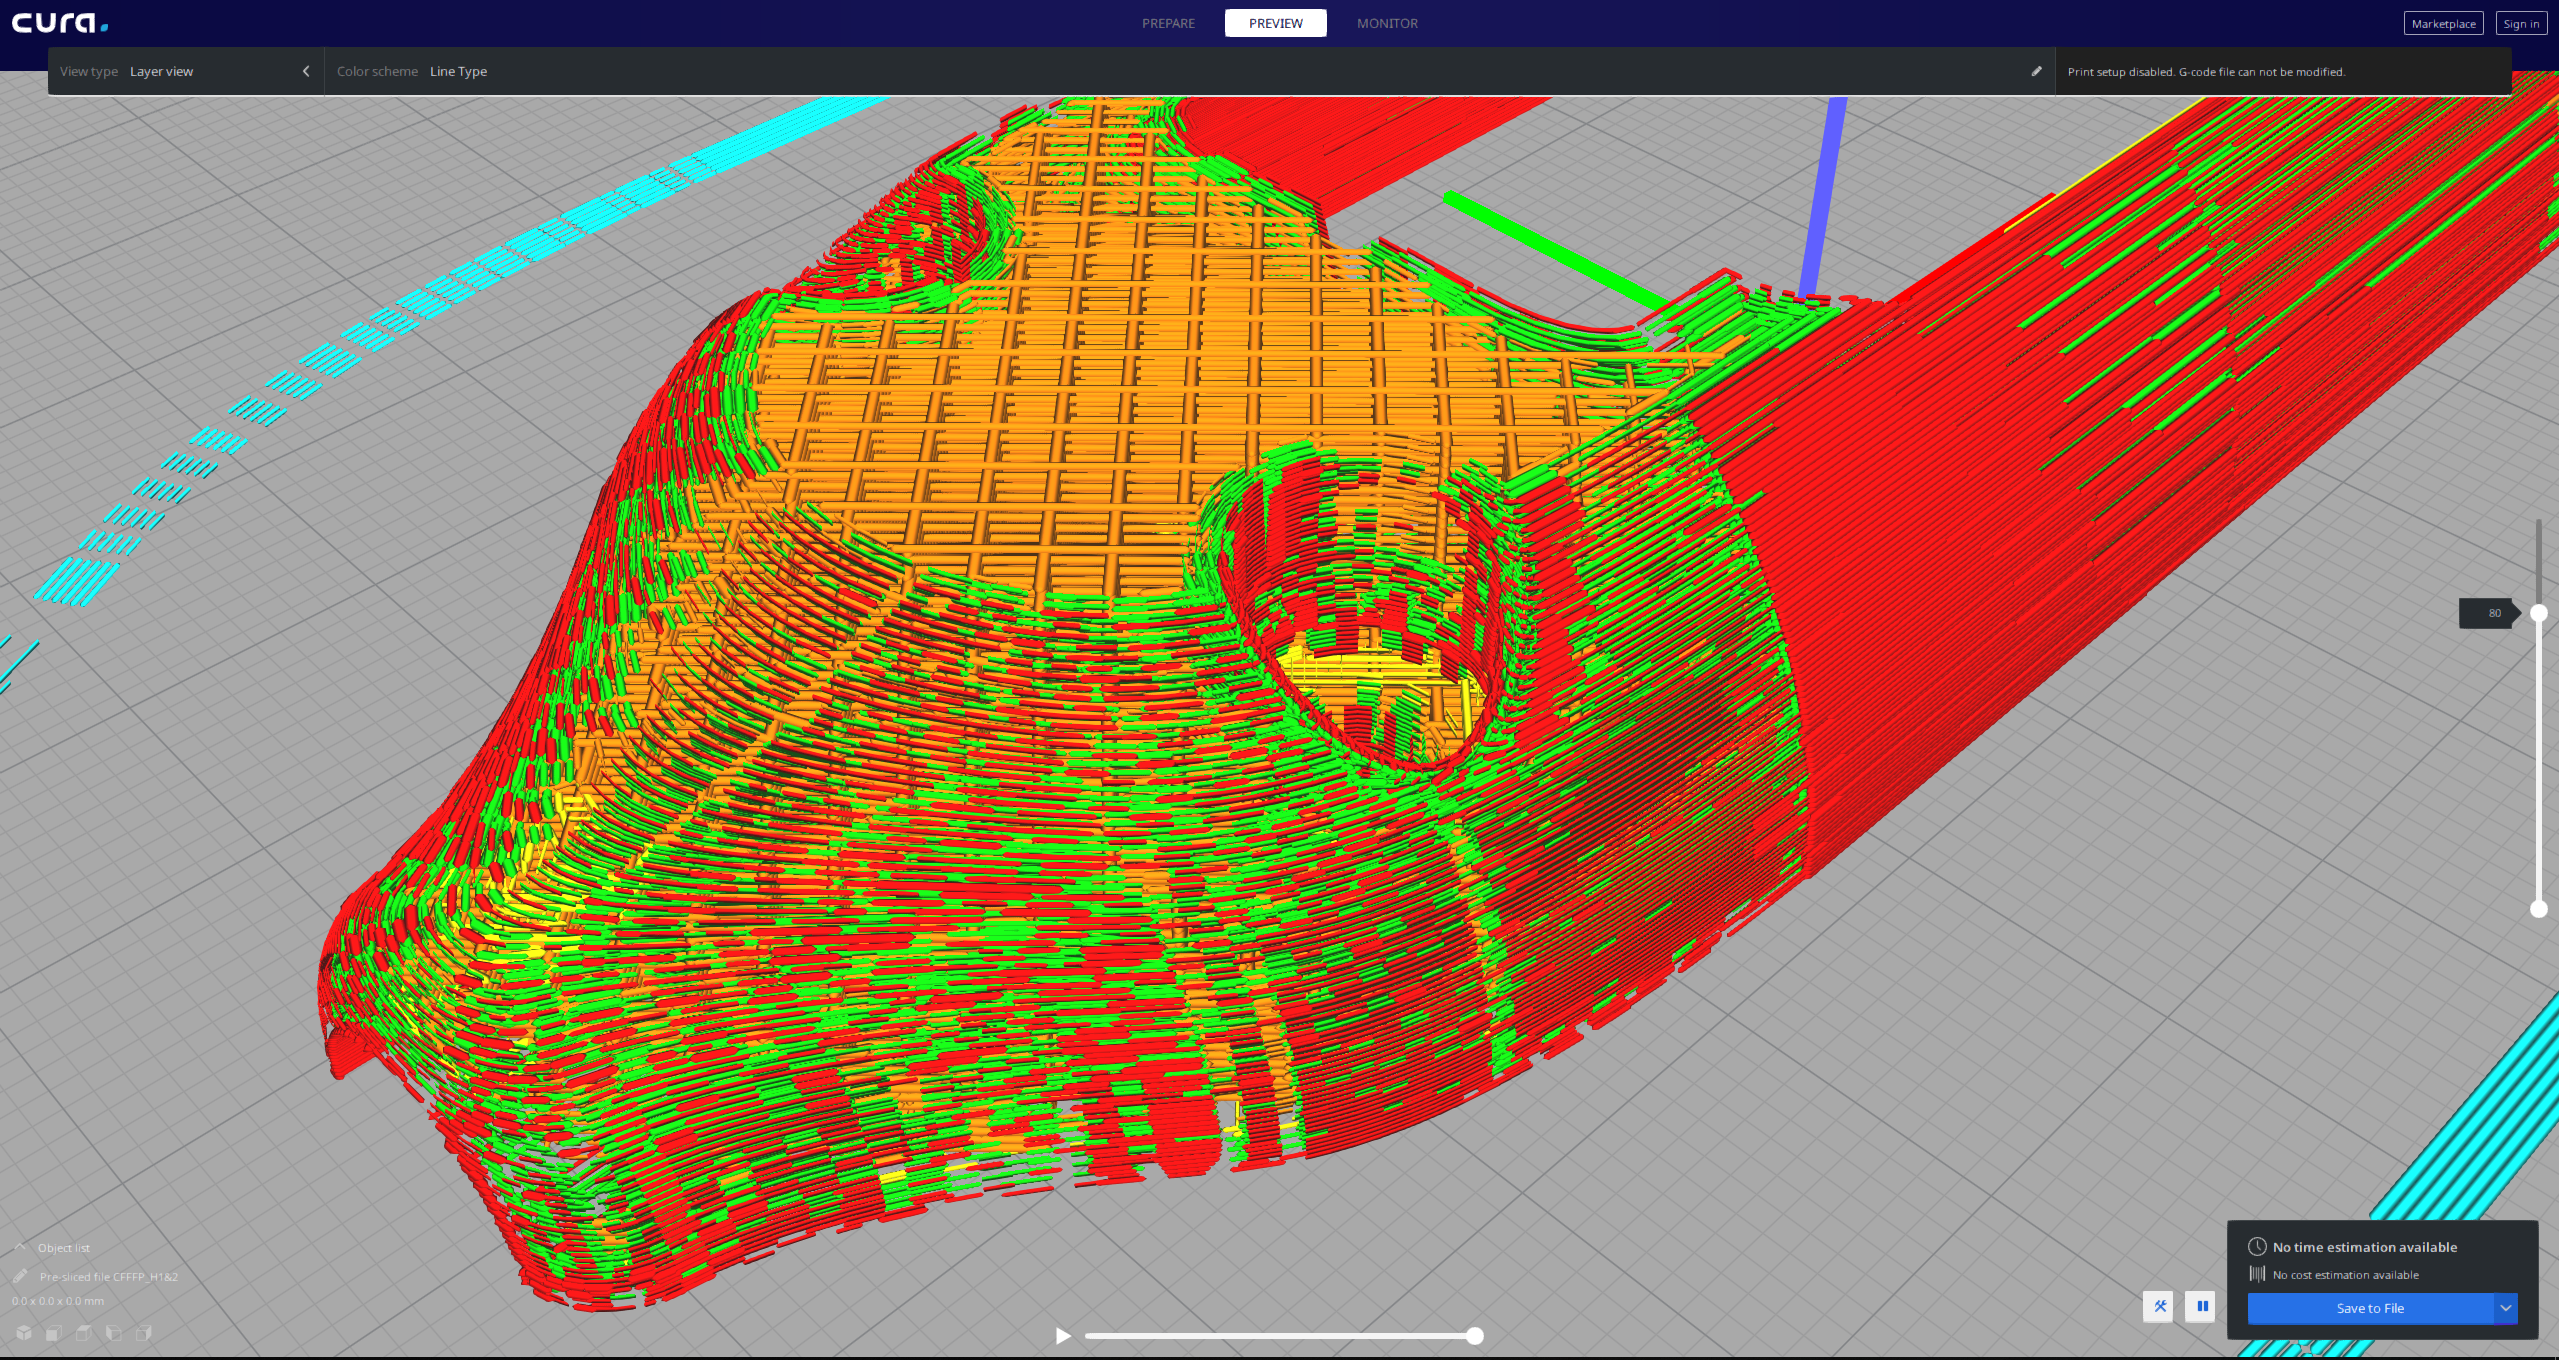Open the Save to File dropdown arrow
The height and width of the screenshot is (1360, 2559).
(x=2505, y=1308)
